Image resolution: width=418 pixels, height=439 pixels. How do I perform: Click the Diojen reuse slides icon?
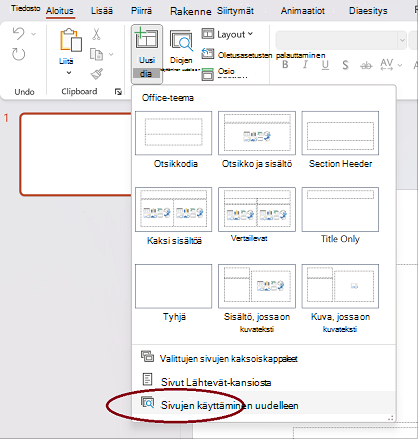click(181, 41)
